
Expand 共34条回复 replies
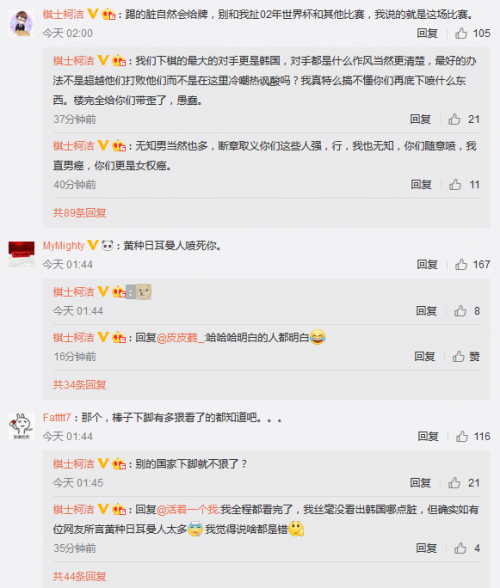pos(80,385)
